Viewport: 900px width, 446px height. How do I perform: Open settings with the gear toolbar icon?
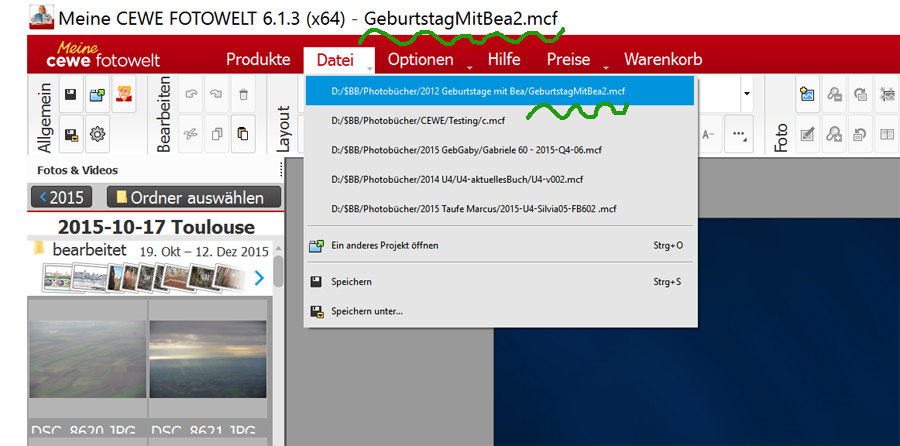tap(98, 134)
